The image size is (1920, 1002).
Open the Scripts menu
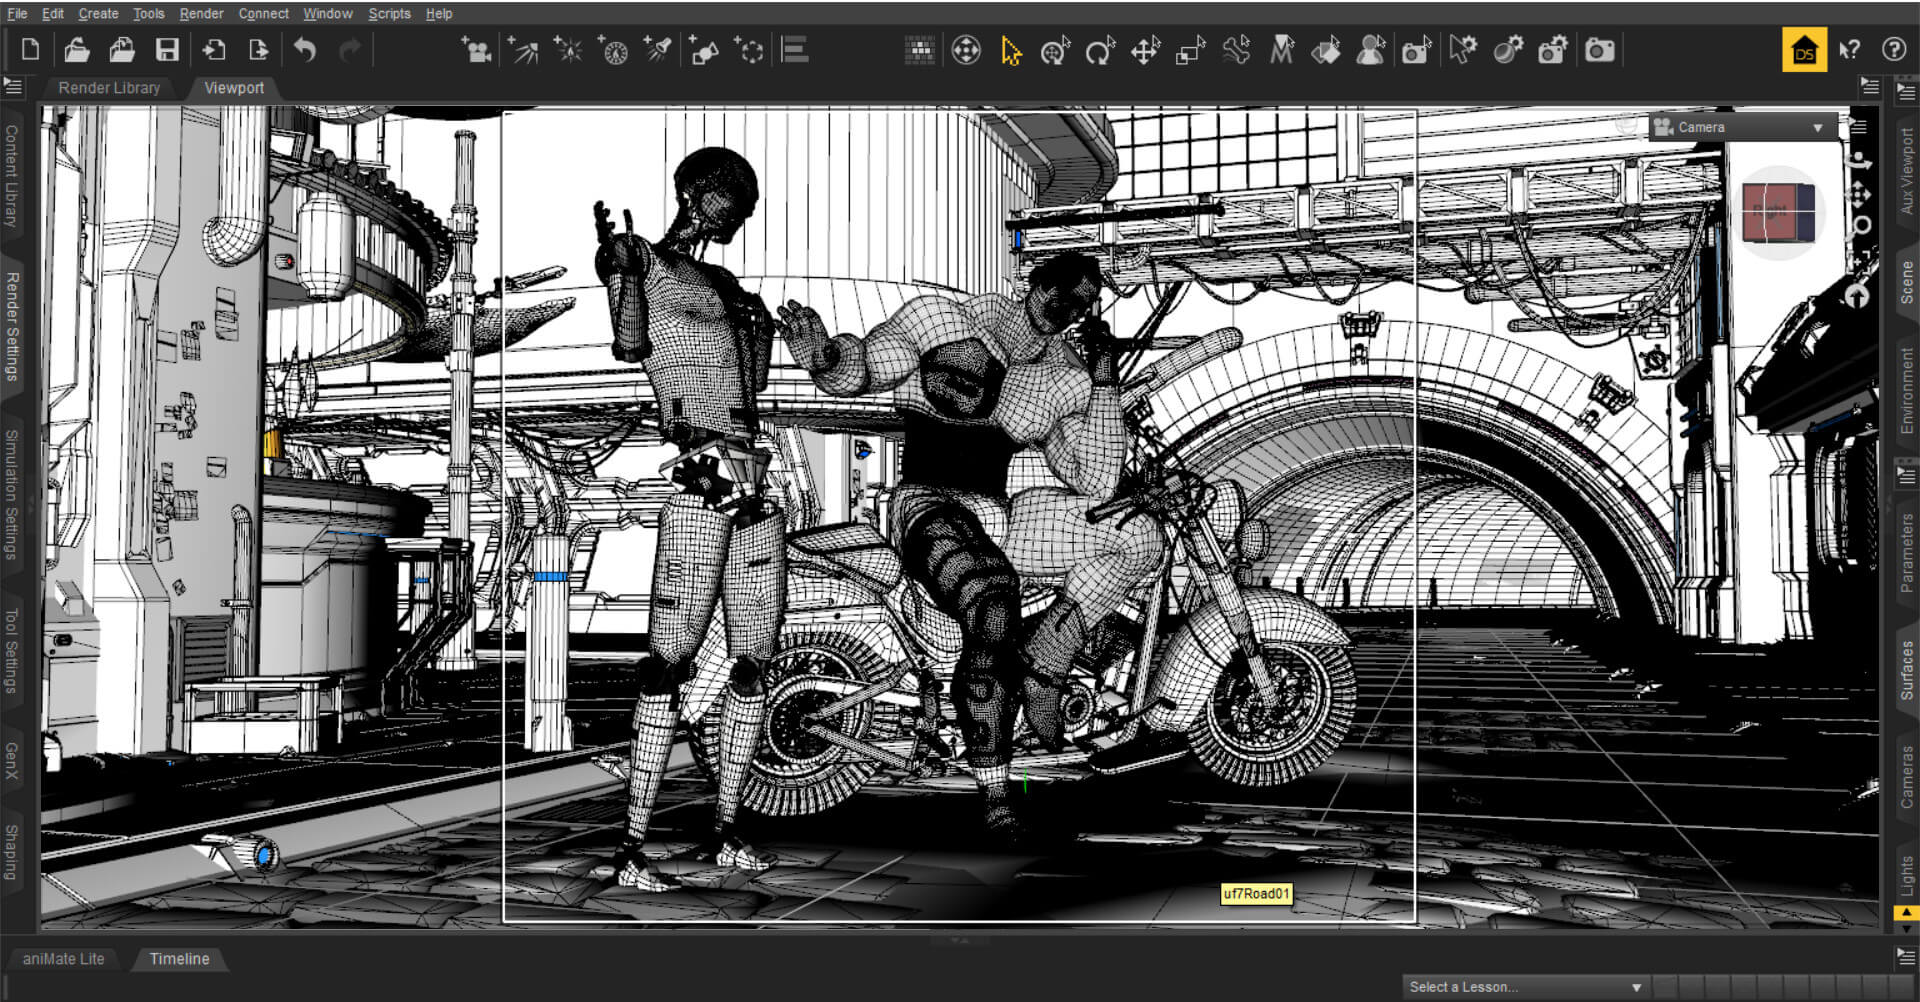point(389,13)
